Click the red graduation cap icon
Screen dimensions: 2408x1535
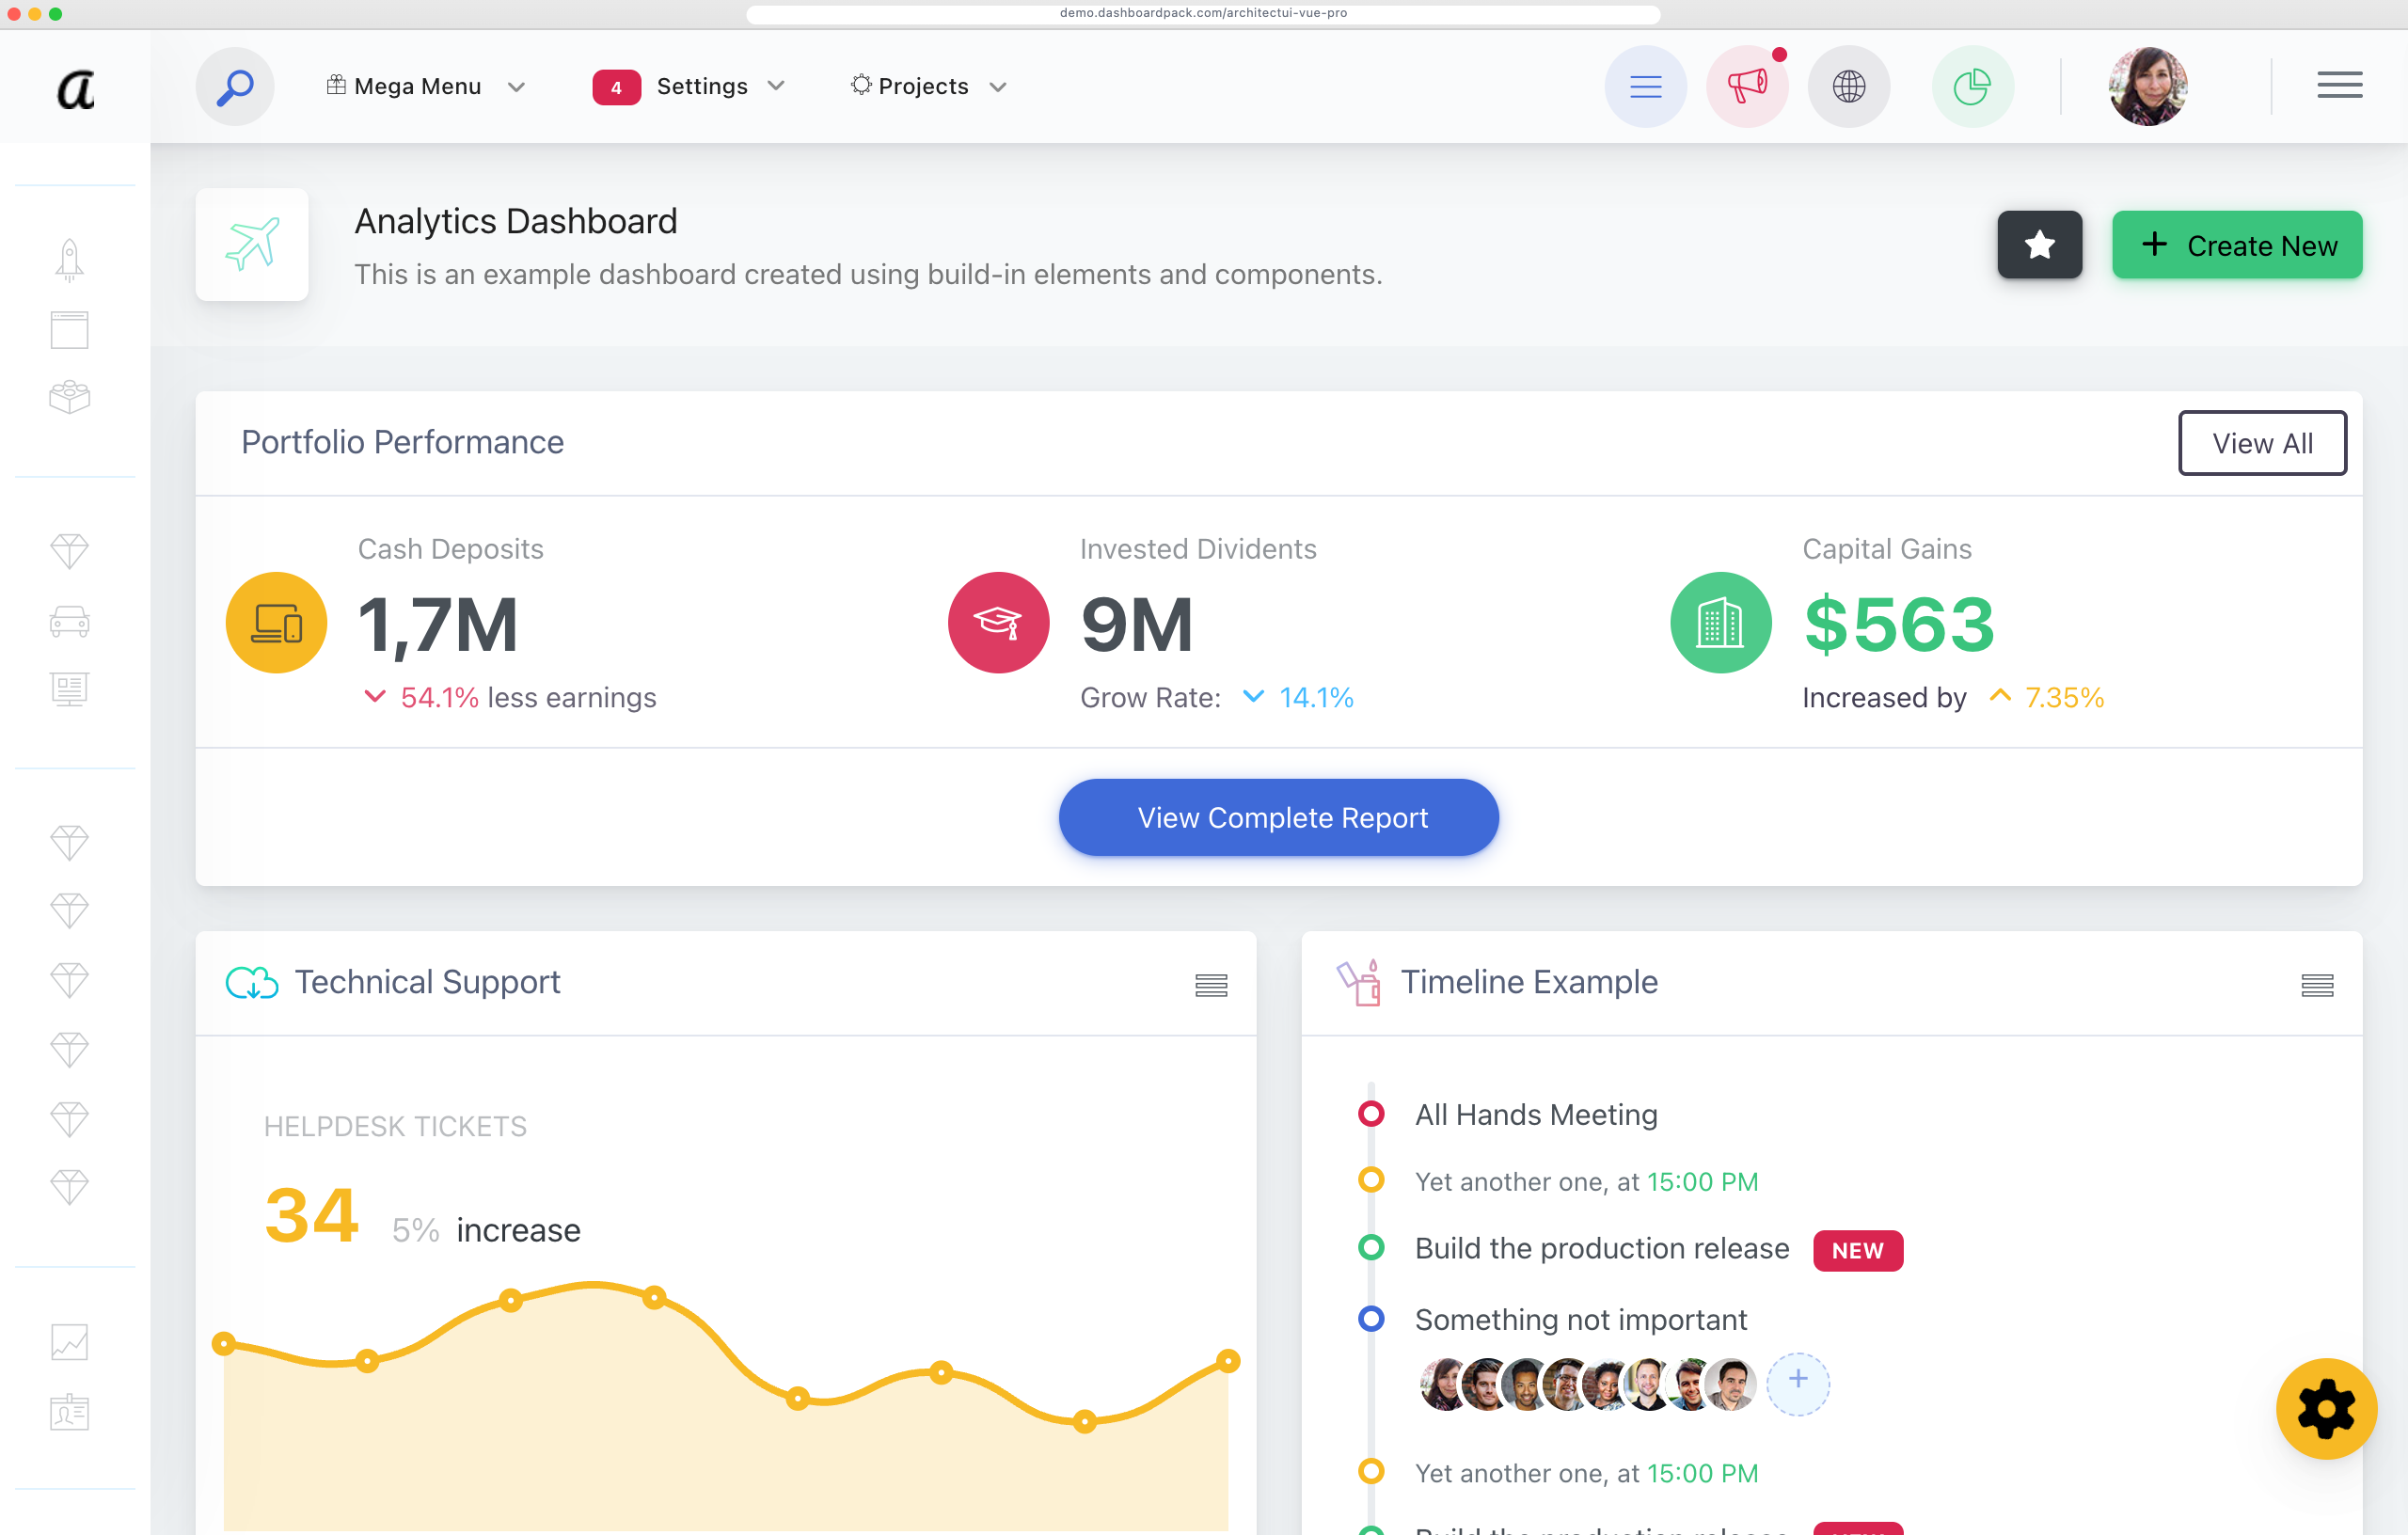[x=998, y=623]
